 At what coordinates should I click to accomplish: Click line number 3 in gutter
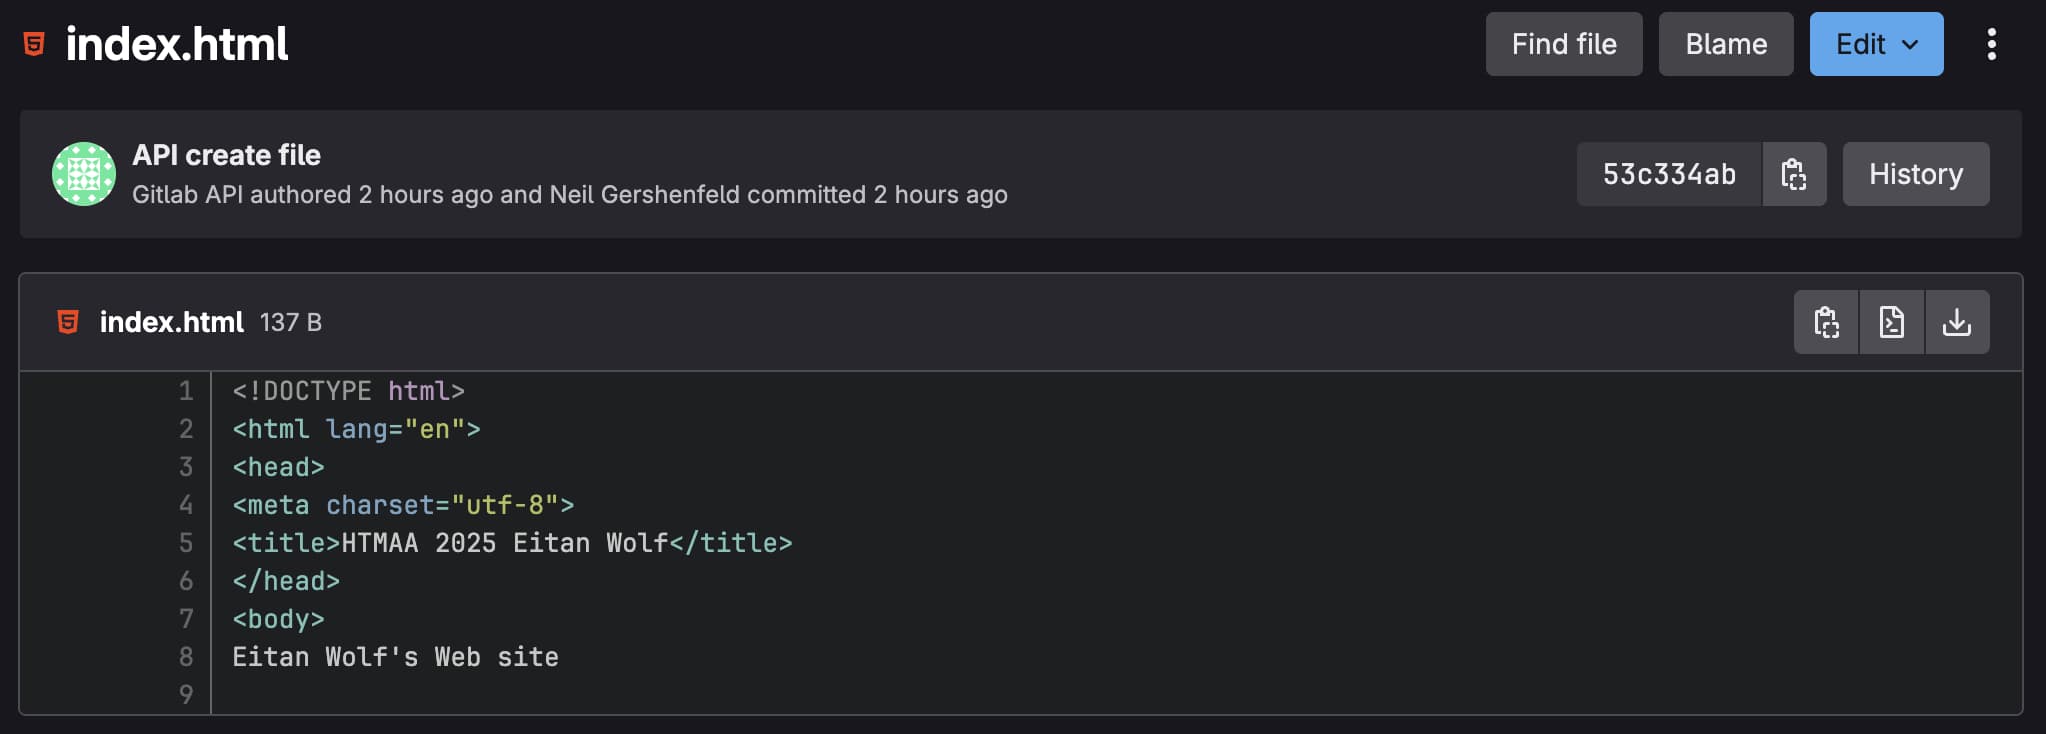pos(186,467)
